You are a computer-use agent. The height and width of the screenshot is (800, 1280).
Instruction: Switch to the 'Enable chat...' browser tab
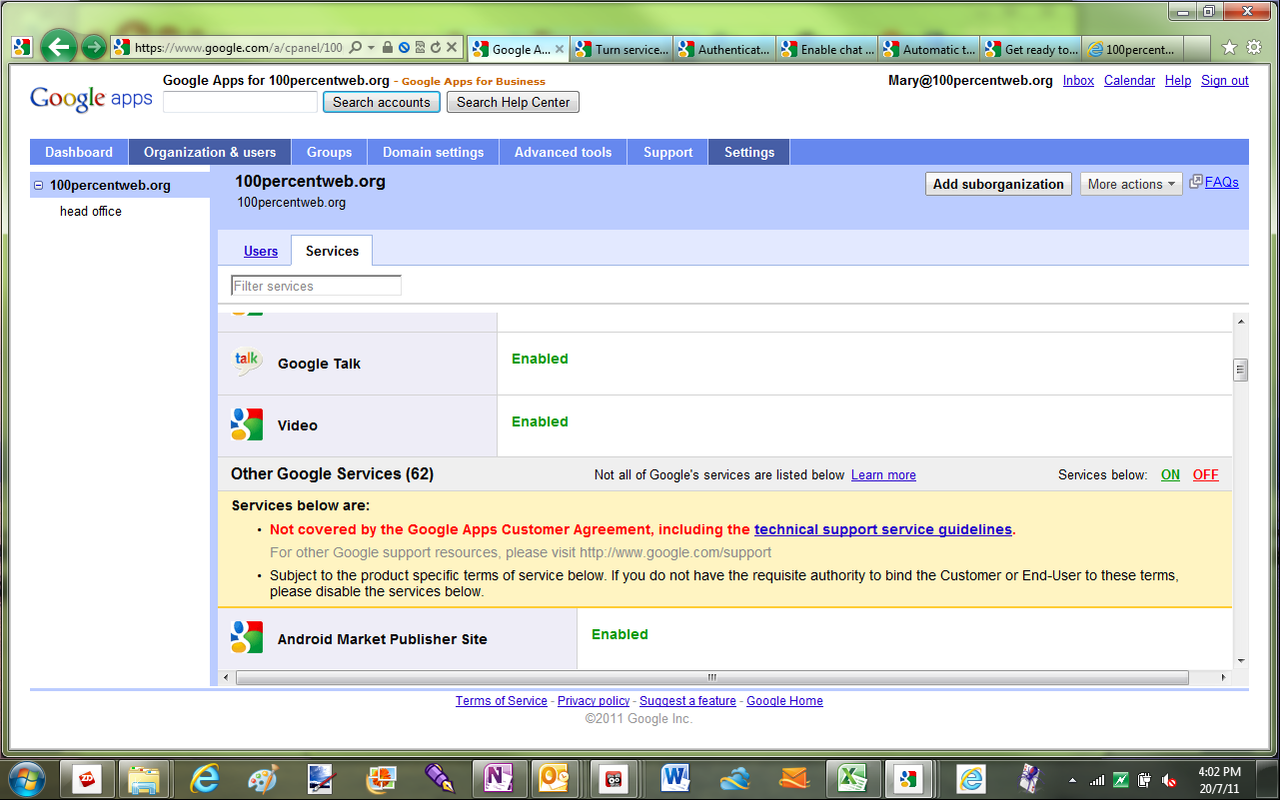point(827,49)
